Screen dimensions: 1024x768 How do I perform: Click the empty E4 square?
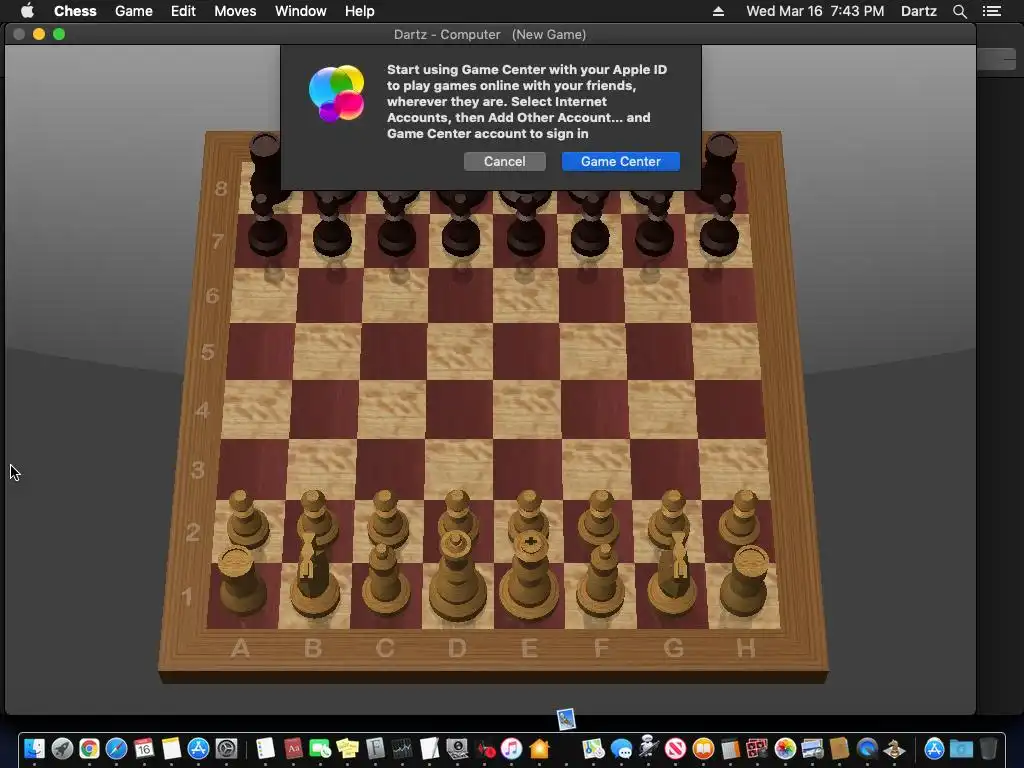point(526,409)
